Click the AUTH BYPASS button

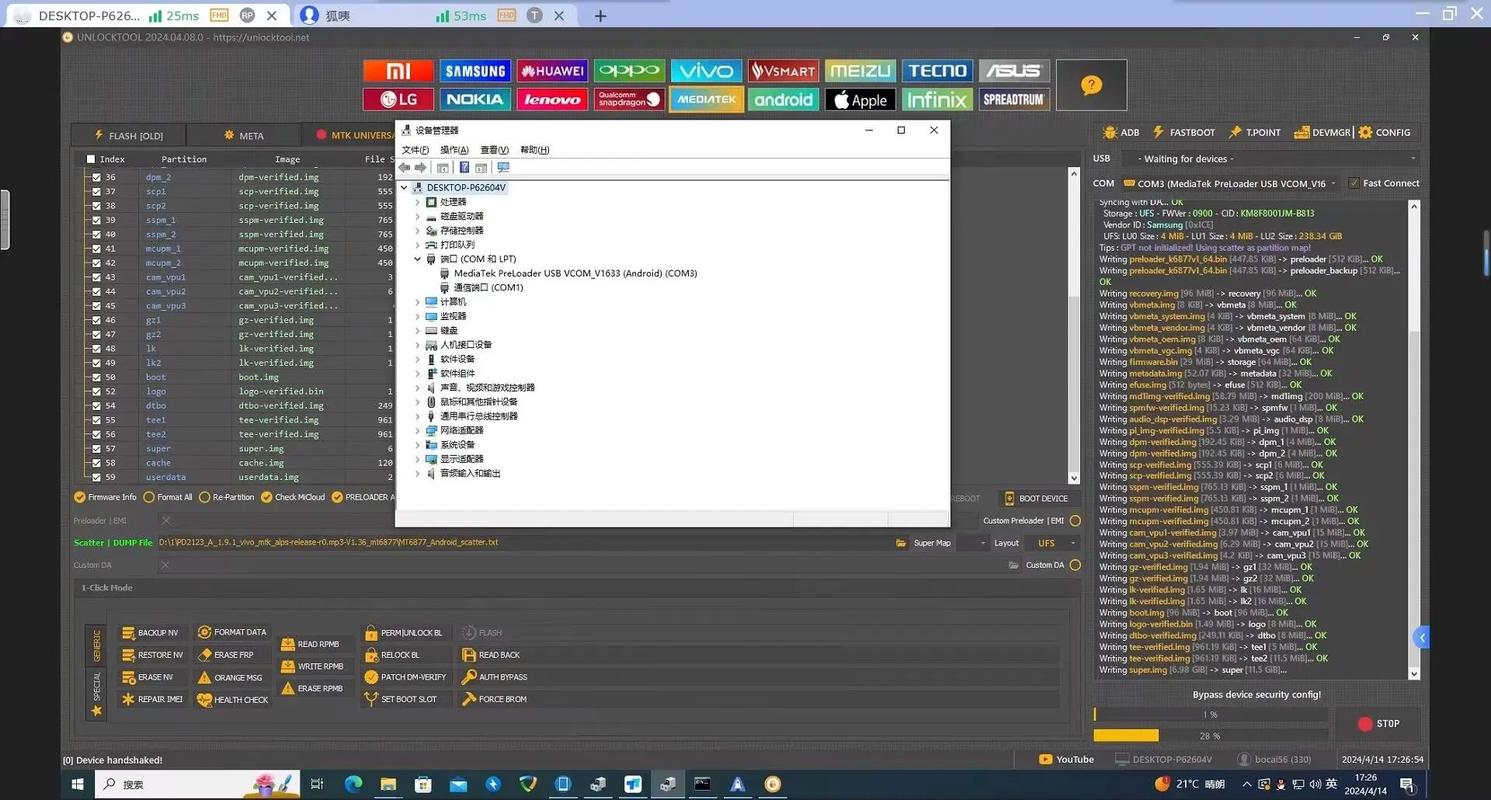pyautogui.click(x=495, y=677)
